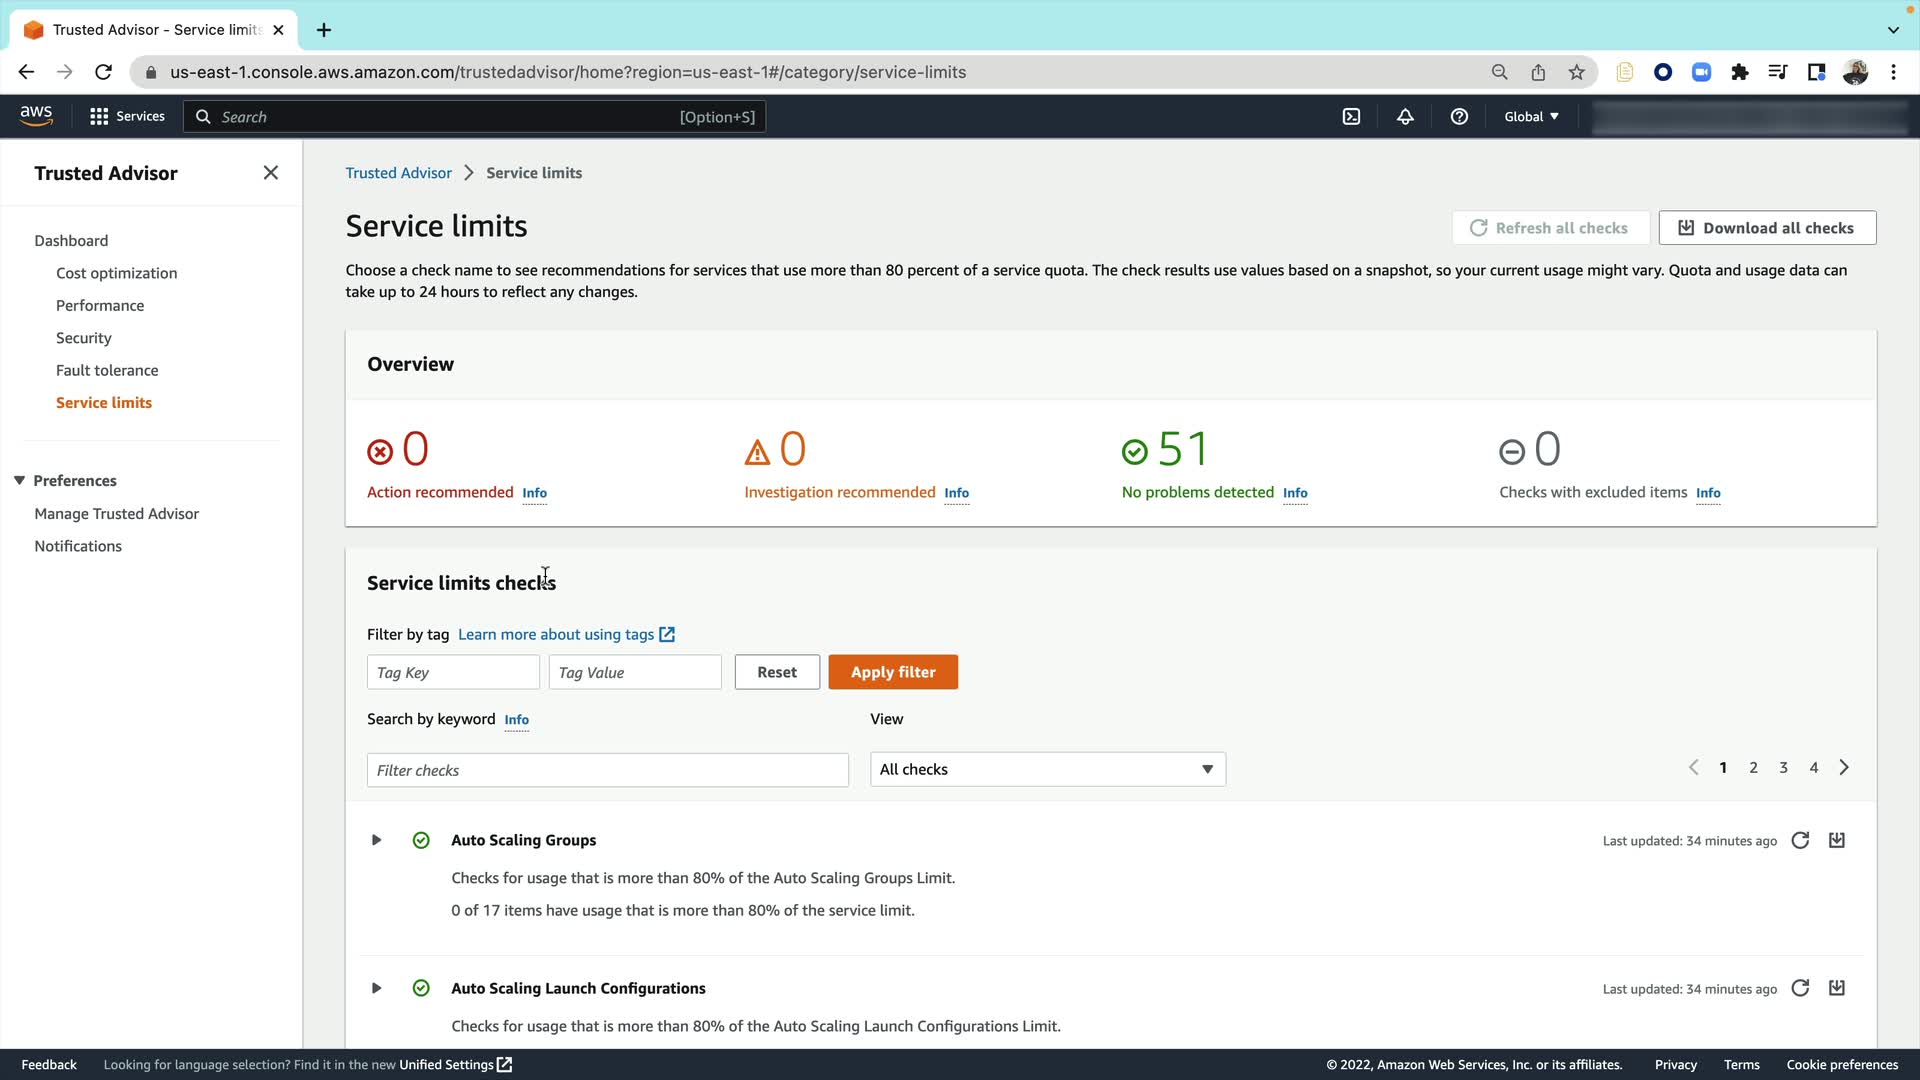Open the All checks view dropdown
The image size is (1920, 1080).
tap(1047, 769)
